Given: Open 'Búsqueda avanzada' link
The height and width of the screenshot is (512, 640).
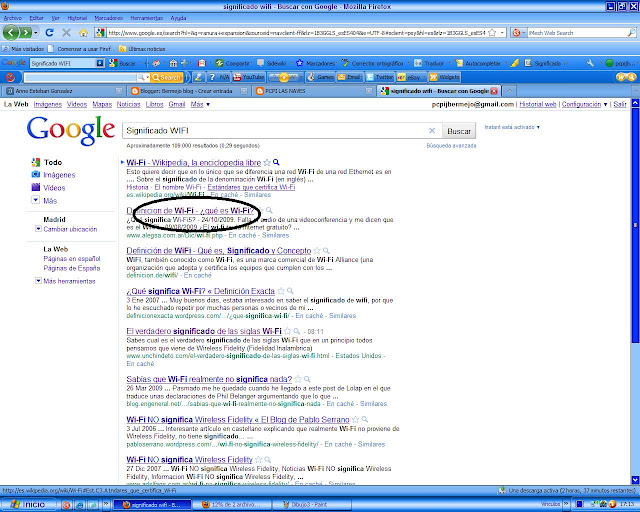Looking at the screenshot, I should [451, 145].
